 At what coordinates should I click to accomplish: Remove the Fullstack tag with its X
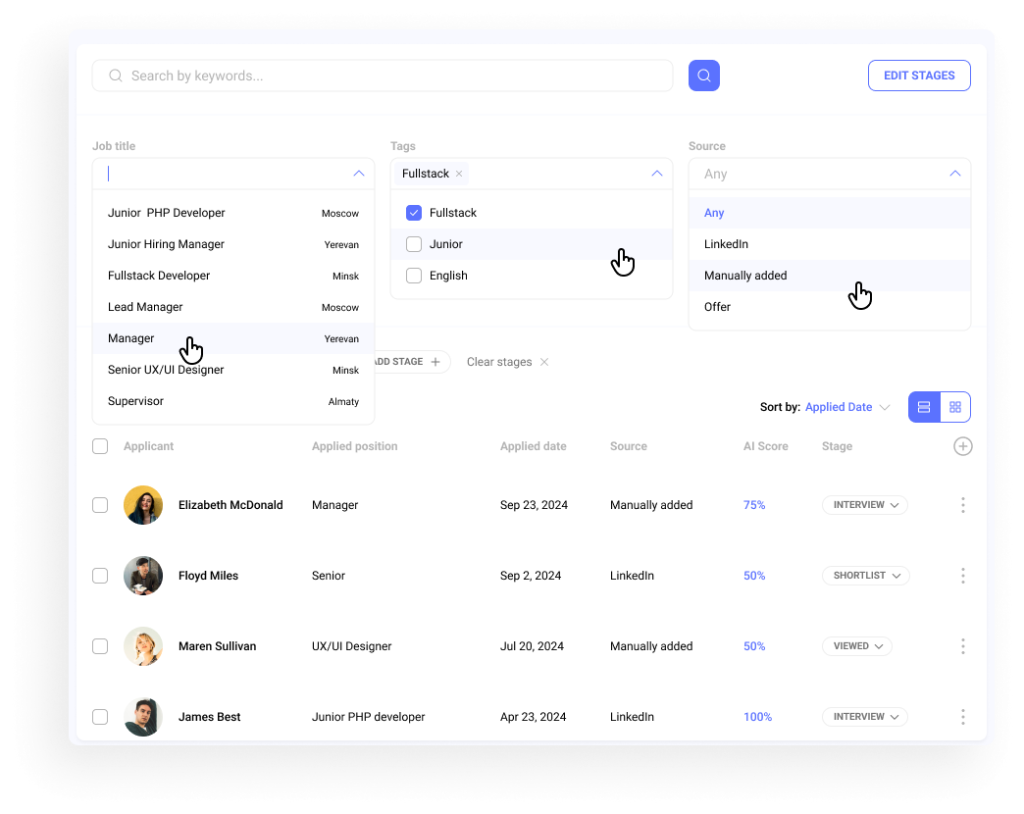[458, 173]
